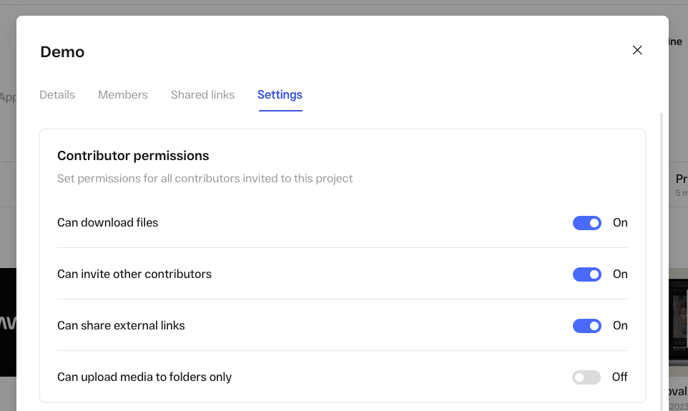Click the On label beside download files
The height and width of the screenshot is (411, 688).
point(620,223)
